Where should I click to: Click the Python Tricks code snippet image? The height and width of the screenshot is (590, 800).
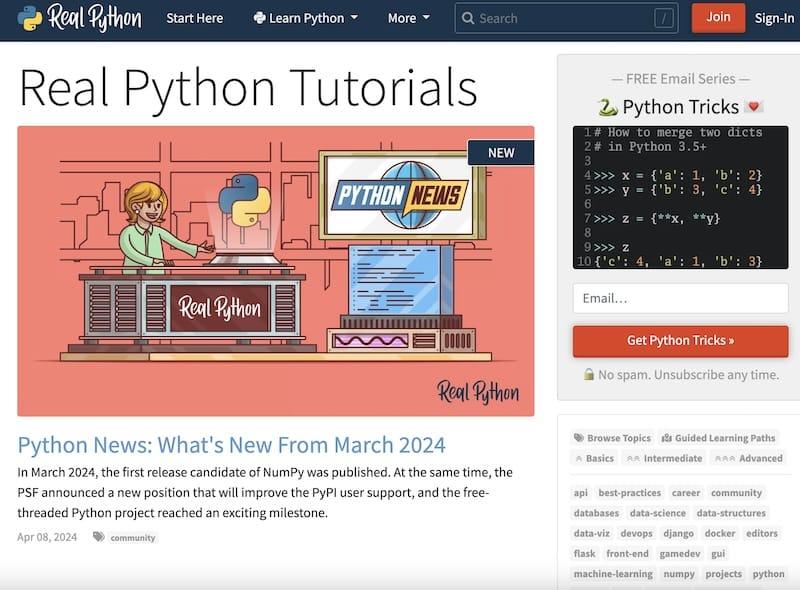pos(680,198)
